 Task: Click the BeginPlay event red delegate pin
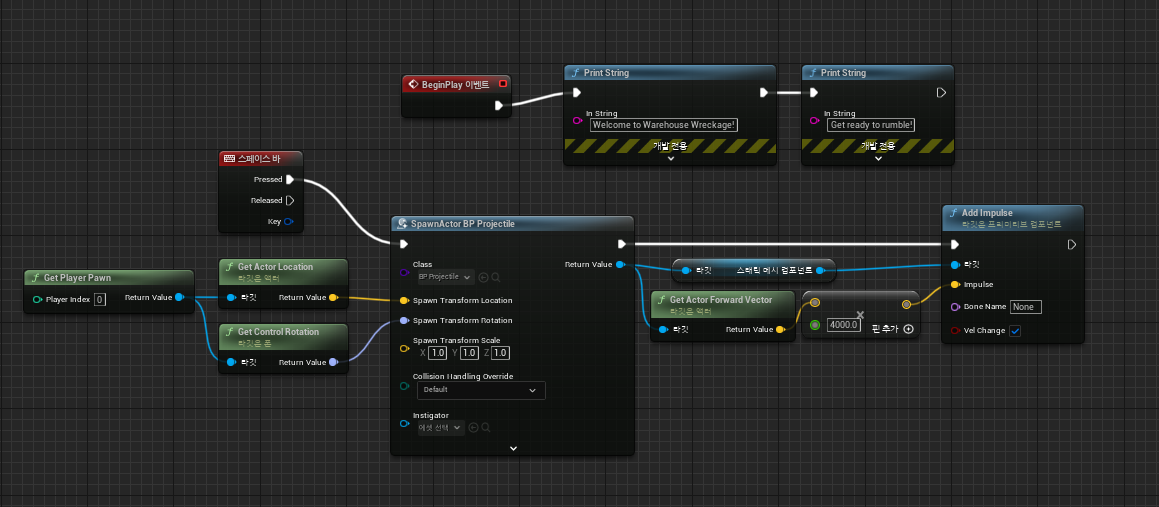[x=503, y=84]
